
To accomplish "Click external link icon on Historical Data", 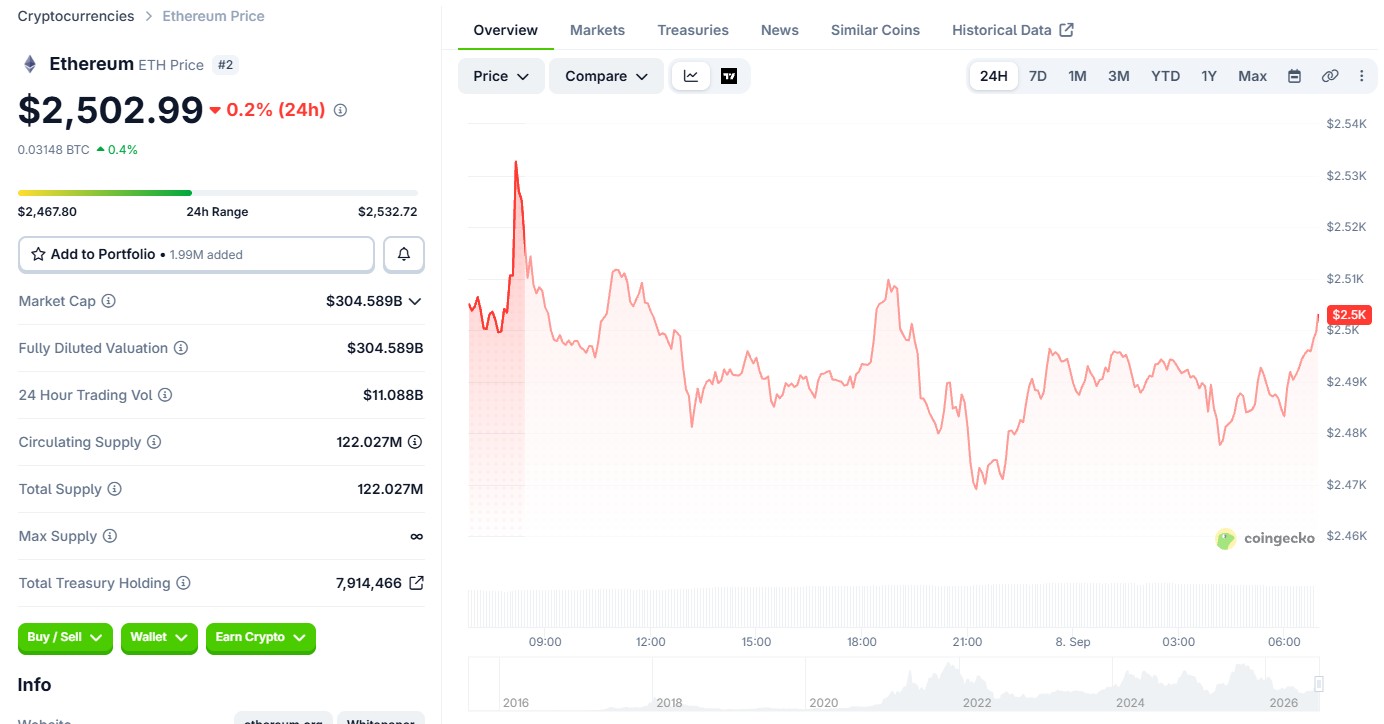I will (1067, 30).
